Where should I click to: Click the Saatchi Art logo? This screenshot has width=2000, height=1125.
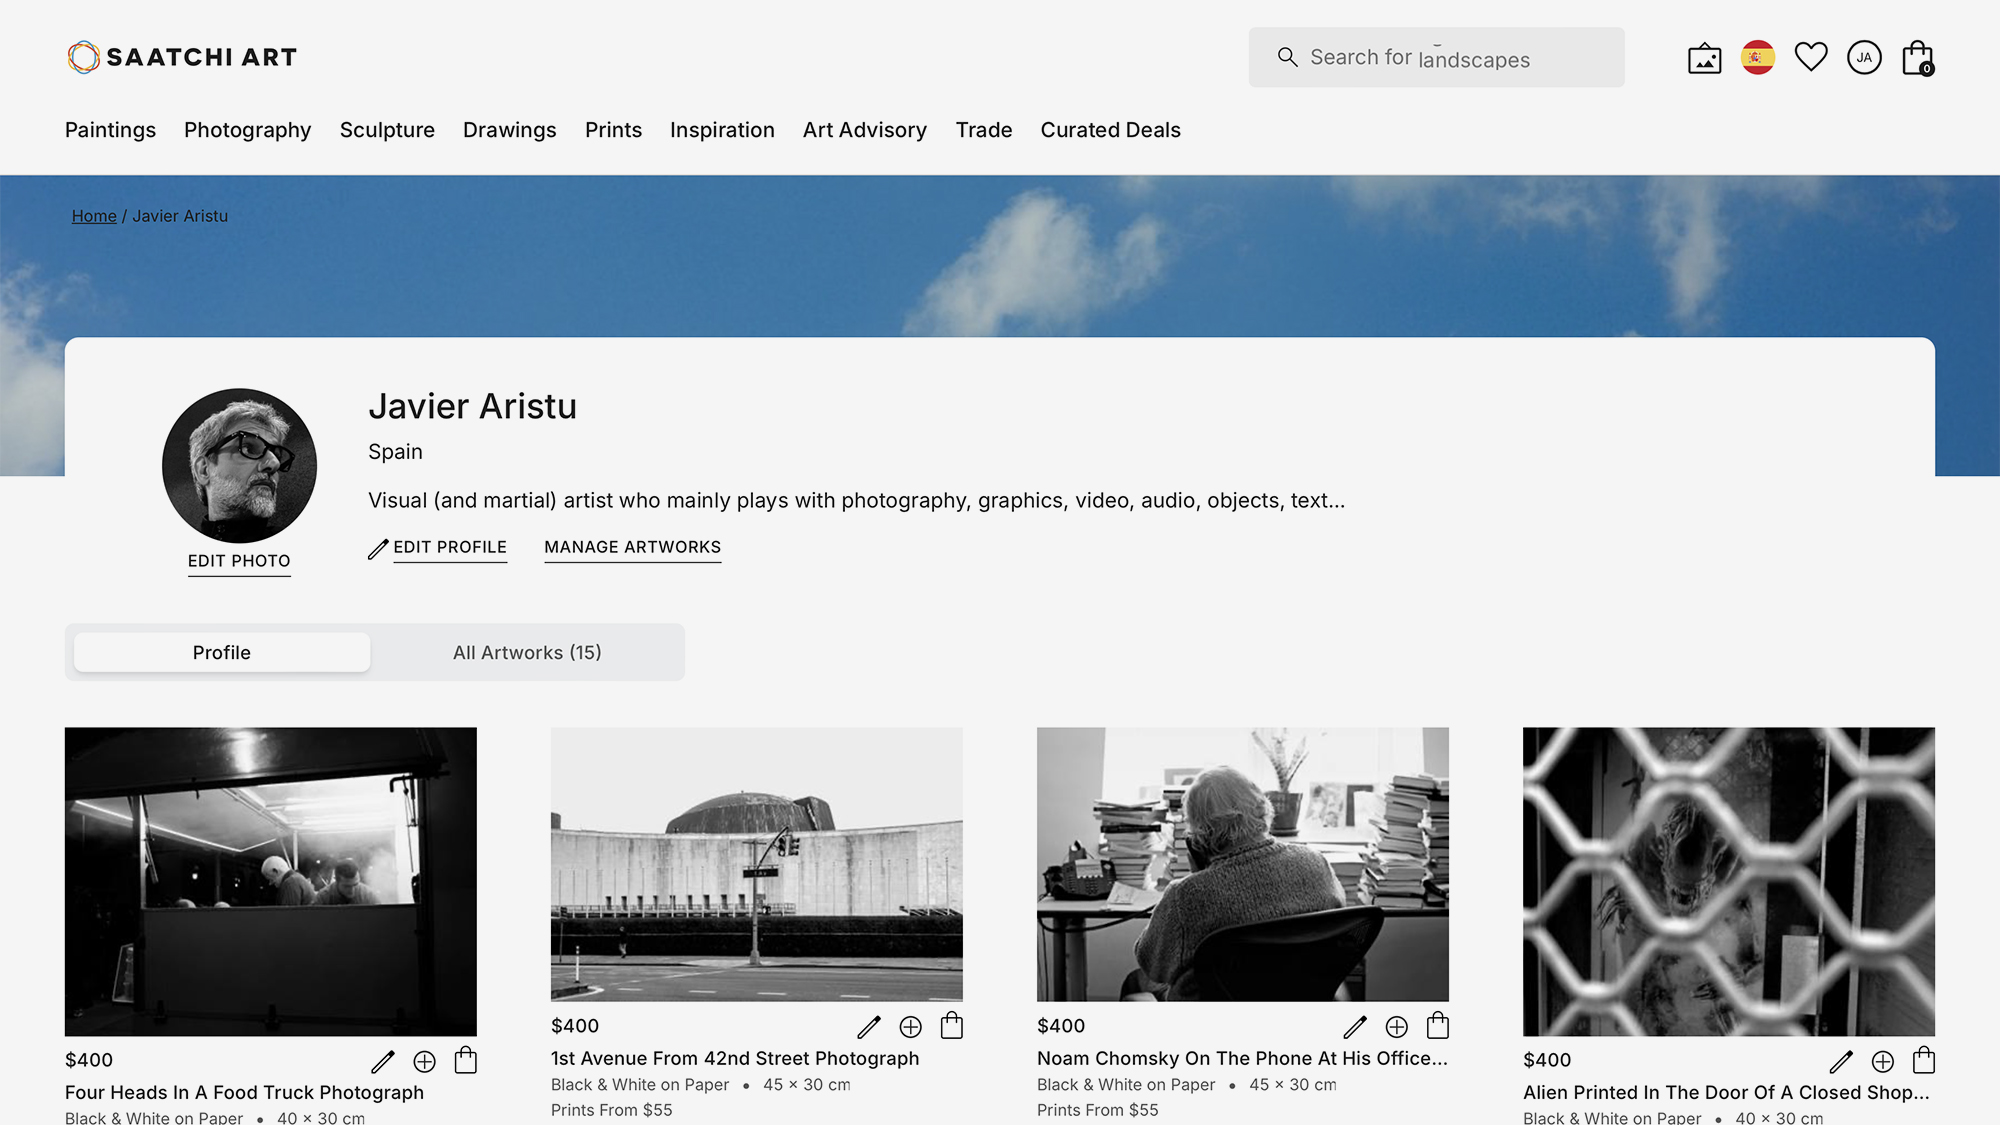point(181,57)
